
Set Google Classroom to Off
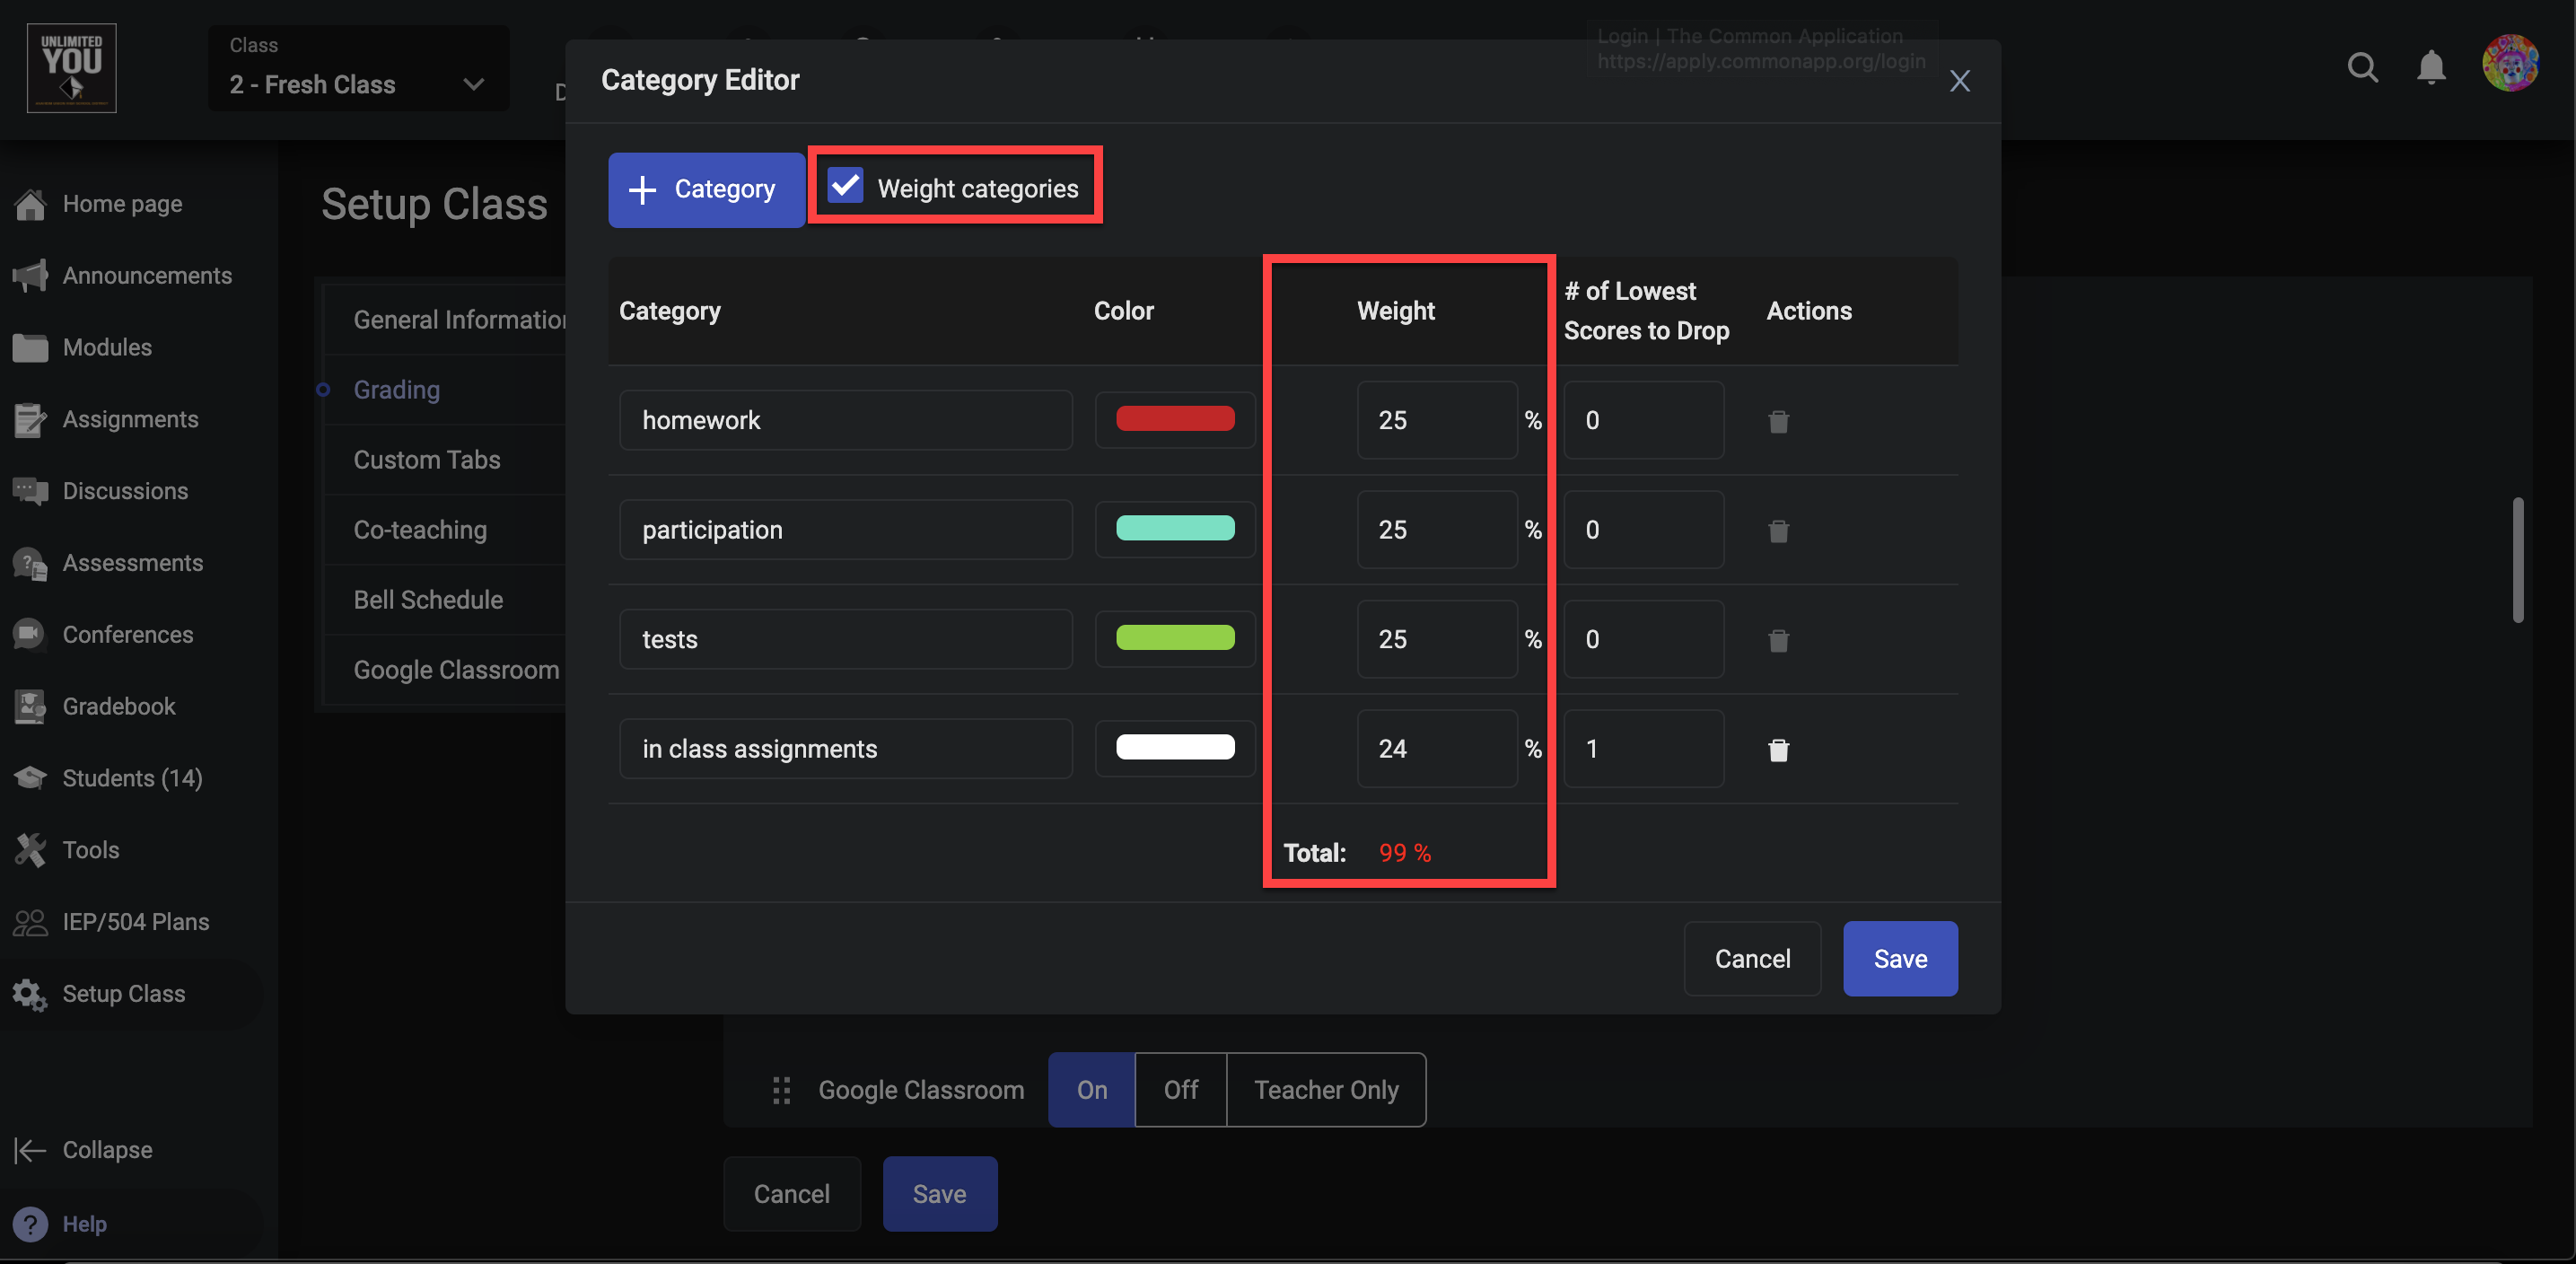[1180, 1090]
